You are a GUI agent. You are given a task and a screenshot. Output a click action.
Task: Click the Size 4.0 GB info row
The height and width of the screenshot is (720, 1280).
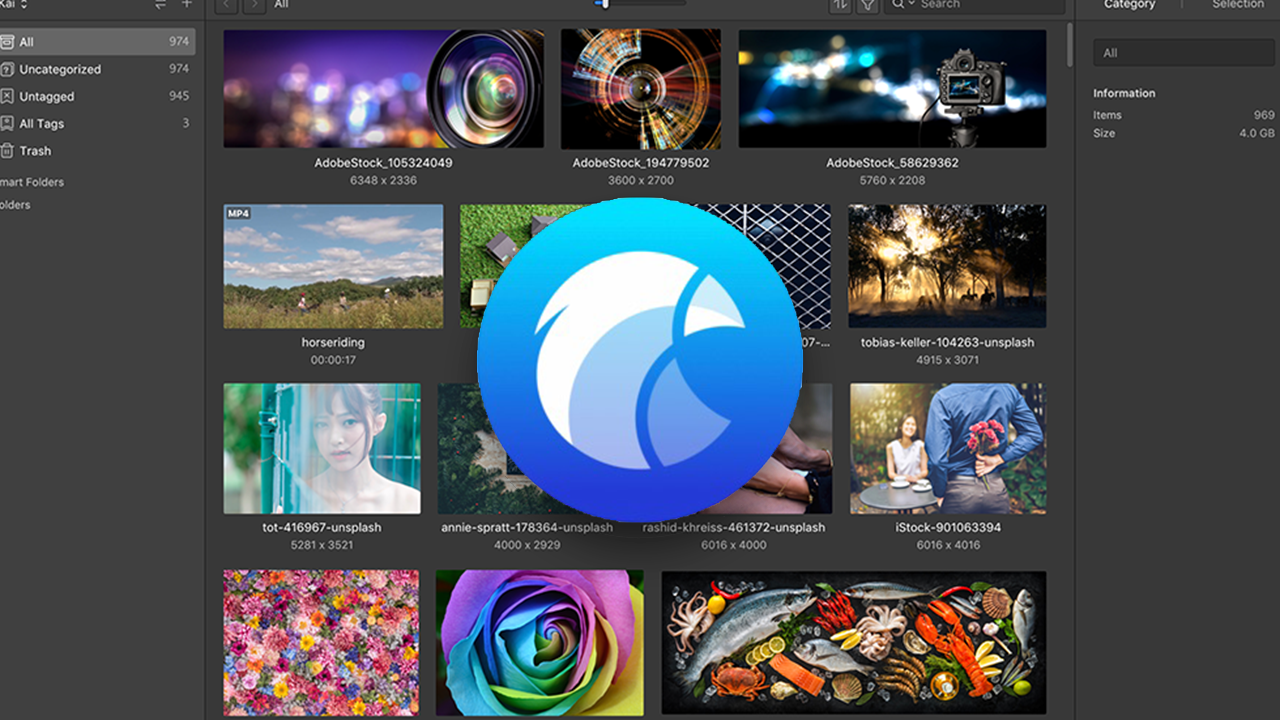[x=1184, y=133]
